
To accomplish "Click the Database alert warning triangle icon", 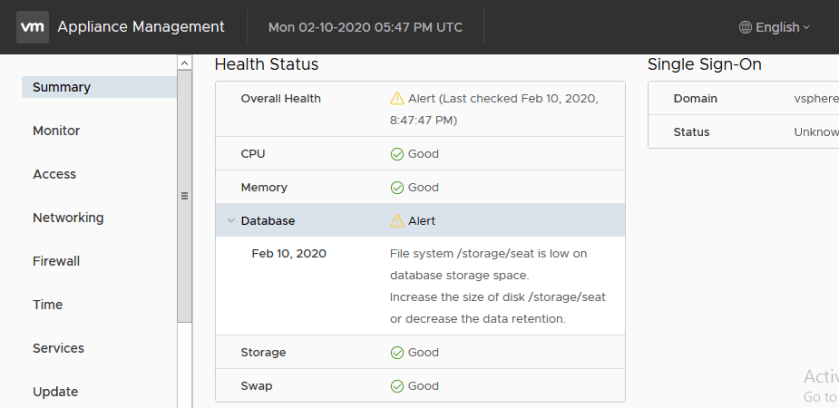I will 397,220.
